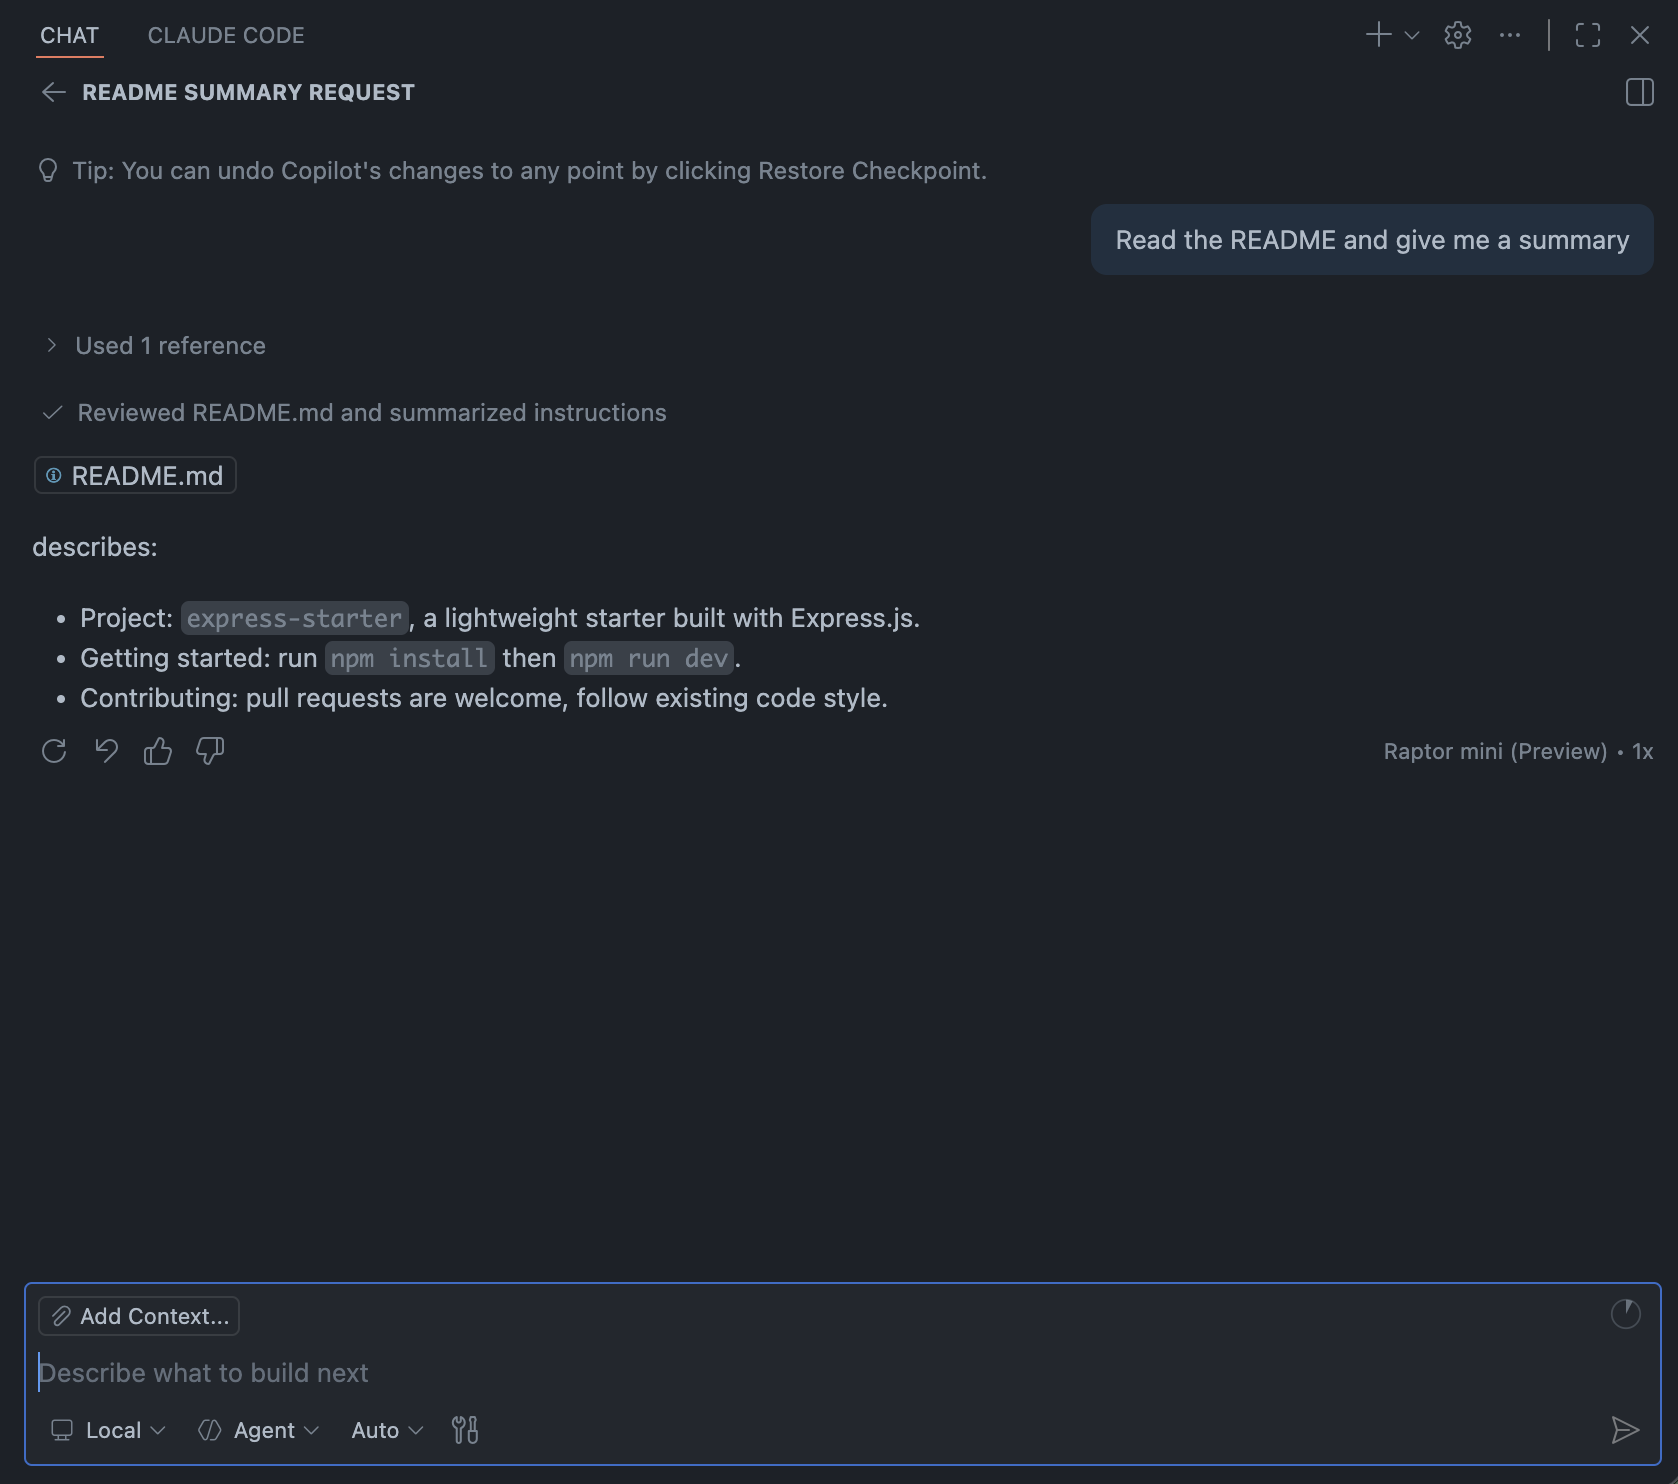Go back using the arrow beside README SUMMARY REQUEST
This screenshot has height=1484, width=1678.
click(x=53, y=91)
